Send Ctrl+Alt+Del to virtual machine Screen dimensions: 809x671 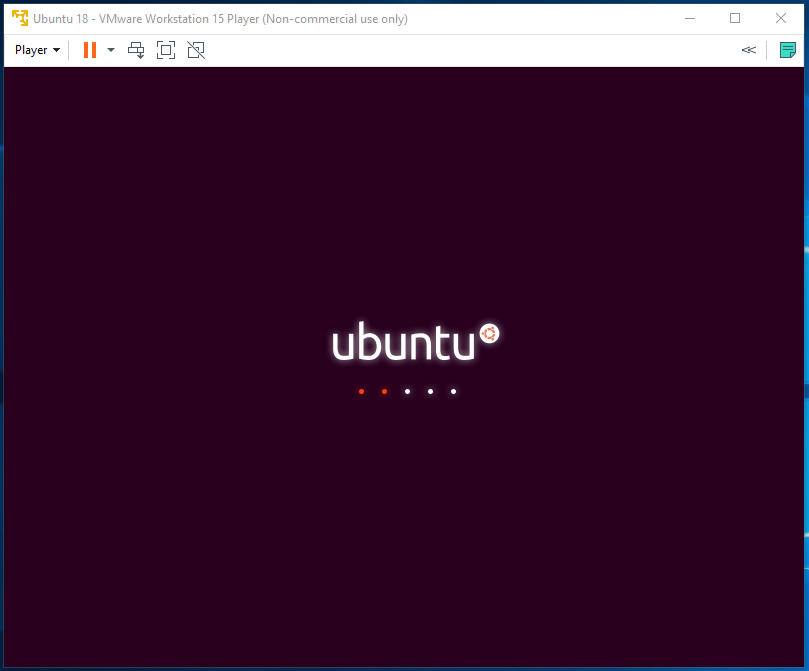136,50
